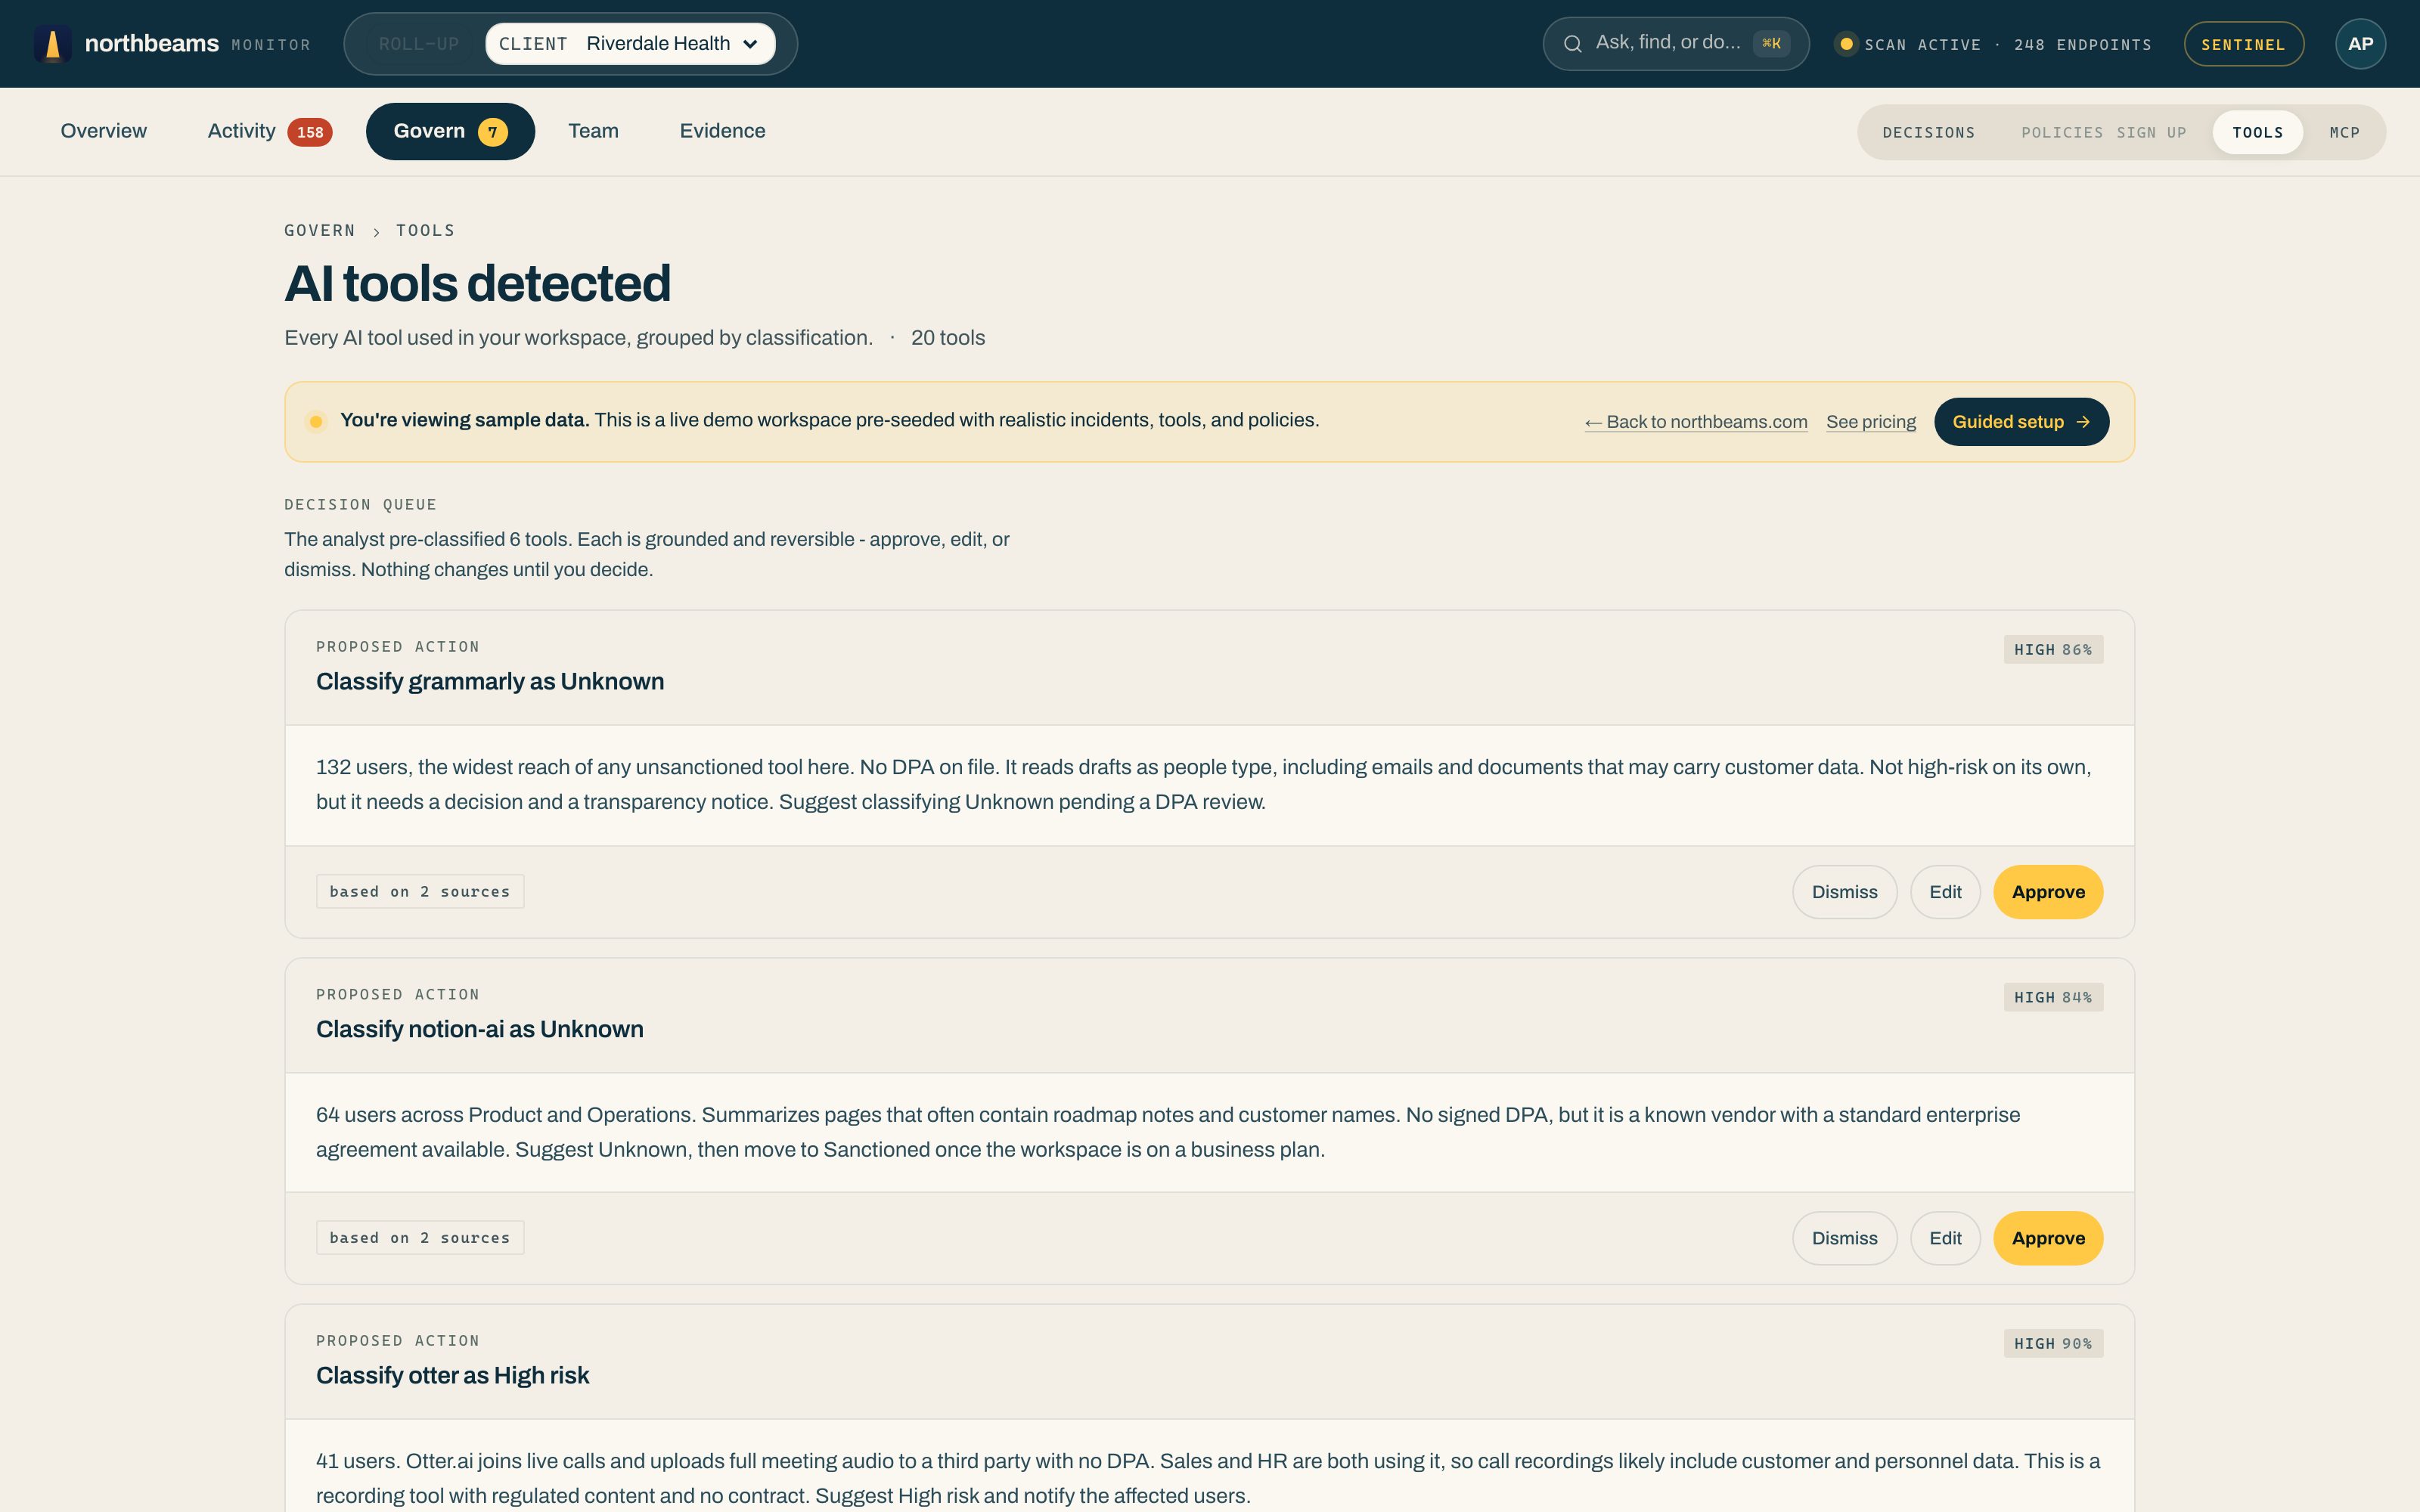The width and height of the screenshot is (2420, 1512).
Task: Dismiss the grammarly classification proposal
Action: click(x=1844, y=892)
